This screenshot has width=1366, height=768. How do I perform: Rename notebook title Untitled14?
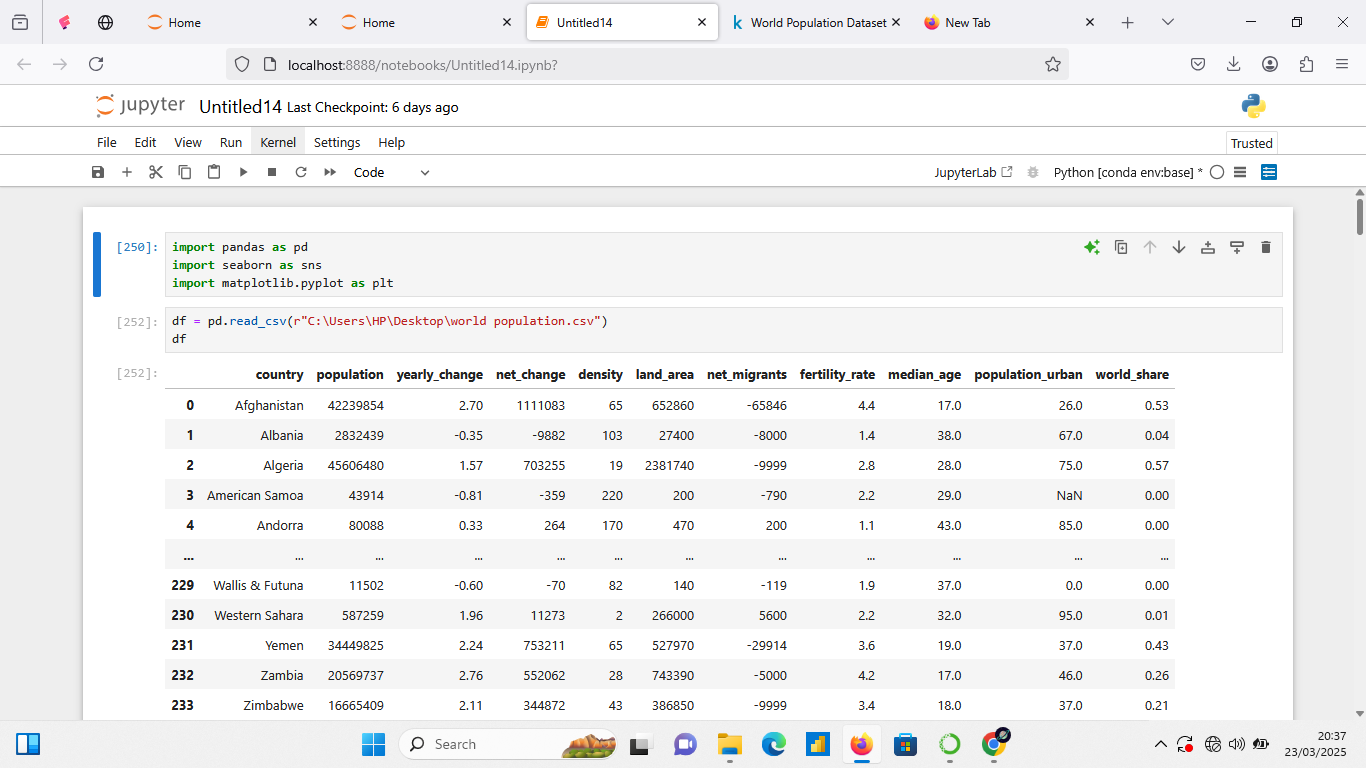[240, 107]
